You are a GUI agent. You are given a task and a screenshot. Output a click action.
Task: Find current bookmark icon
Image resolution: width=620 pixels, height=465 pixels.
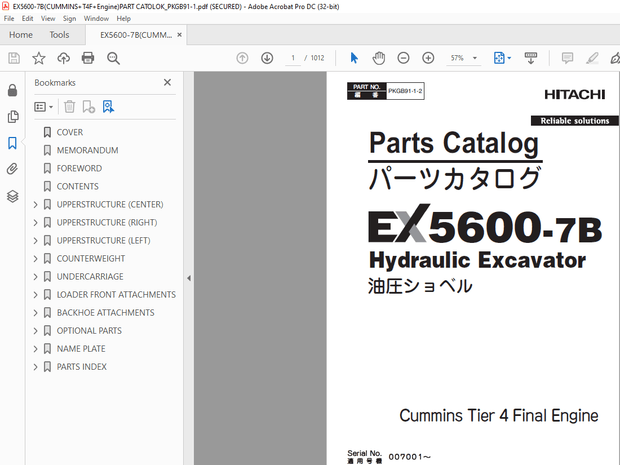(108, 107)
